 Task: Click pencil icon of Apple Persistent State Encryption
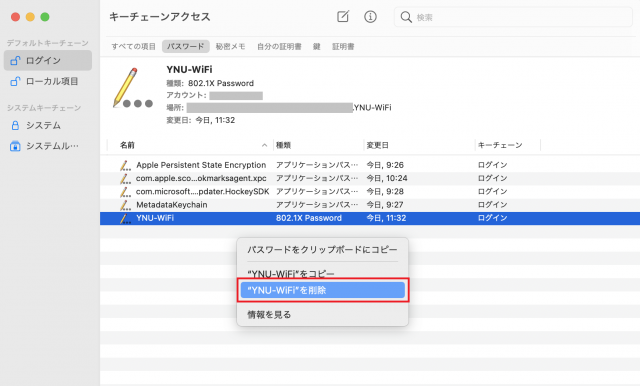click(125, 165)
